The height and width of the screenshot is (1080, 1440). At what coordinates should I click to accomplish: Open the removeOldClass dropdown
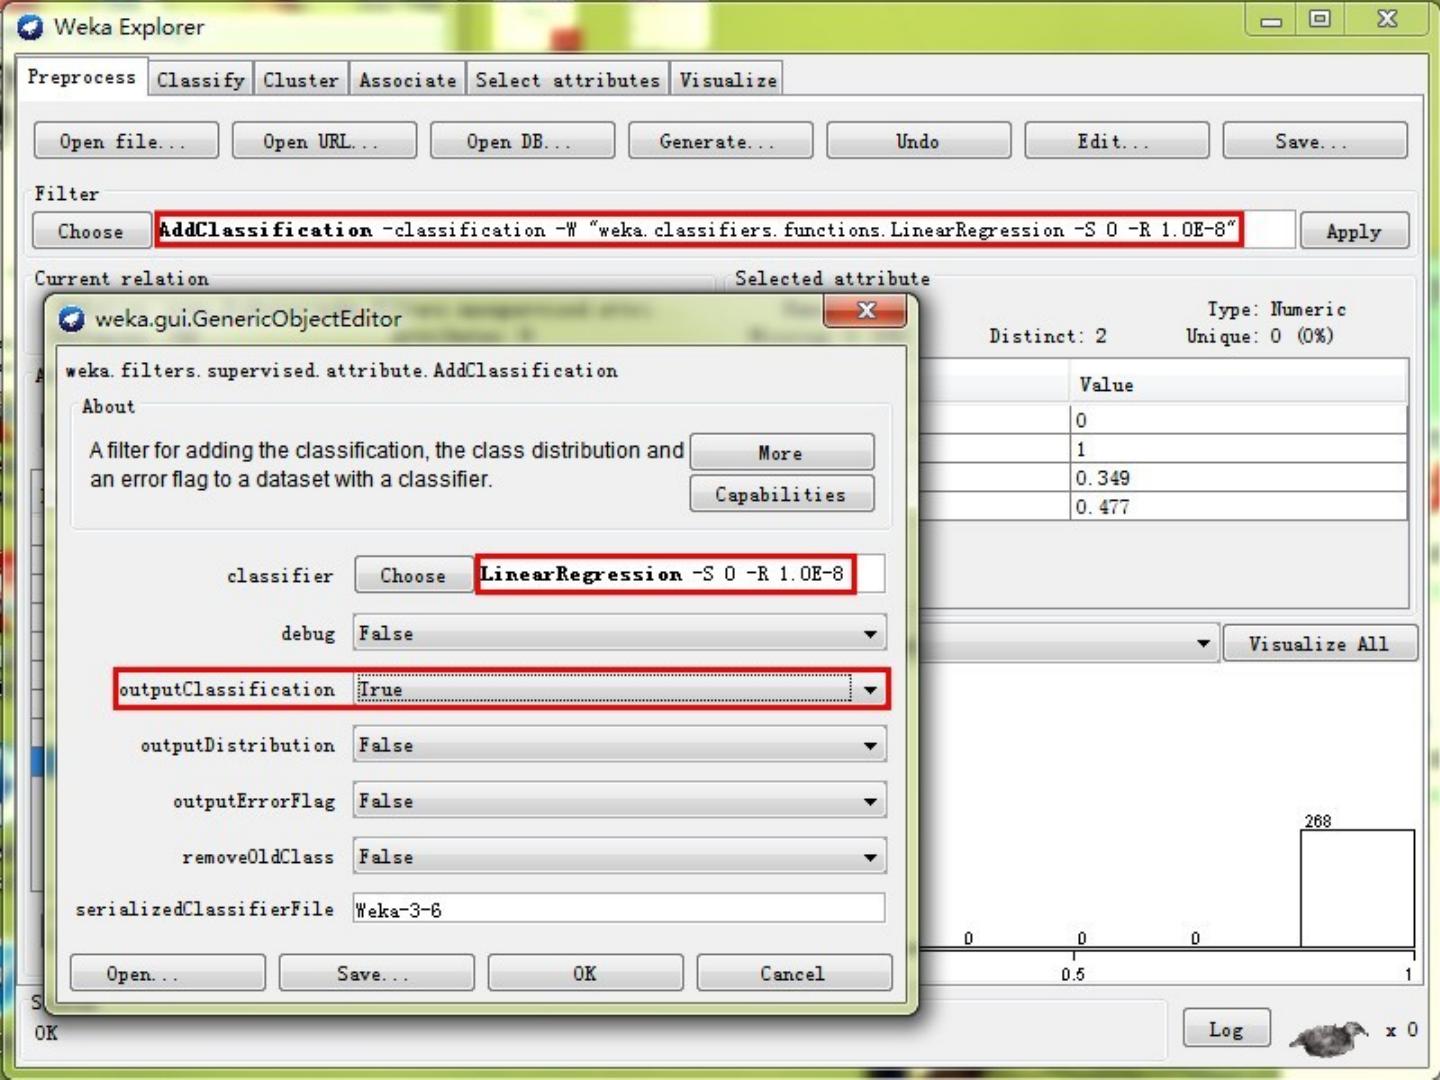pos(620,857)
